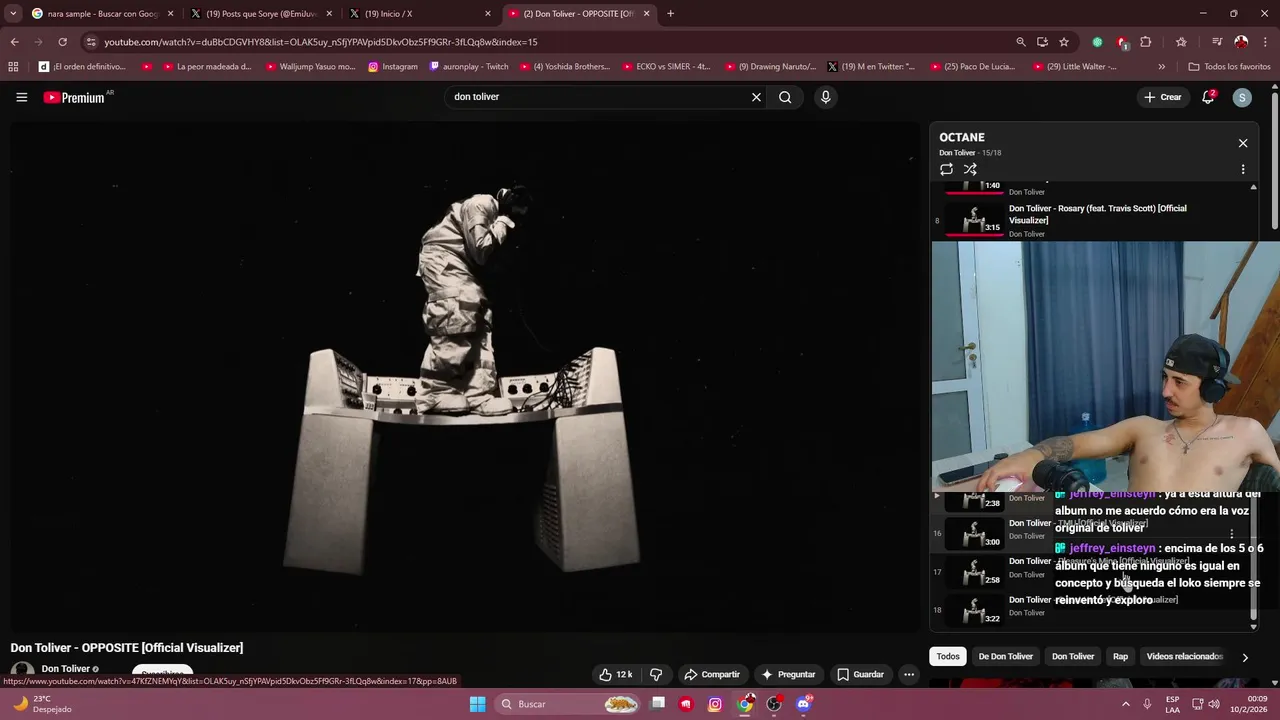Clear the 'don toliver' search text
Image resolution: width=1280 pixels, height=720 pixels.
tap(756, 97)
